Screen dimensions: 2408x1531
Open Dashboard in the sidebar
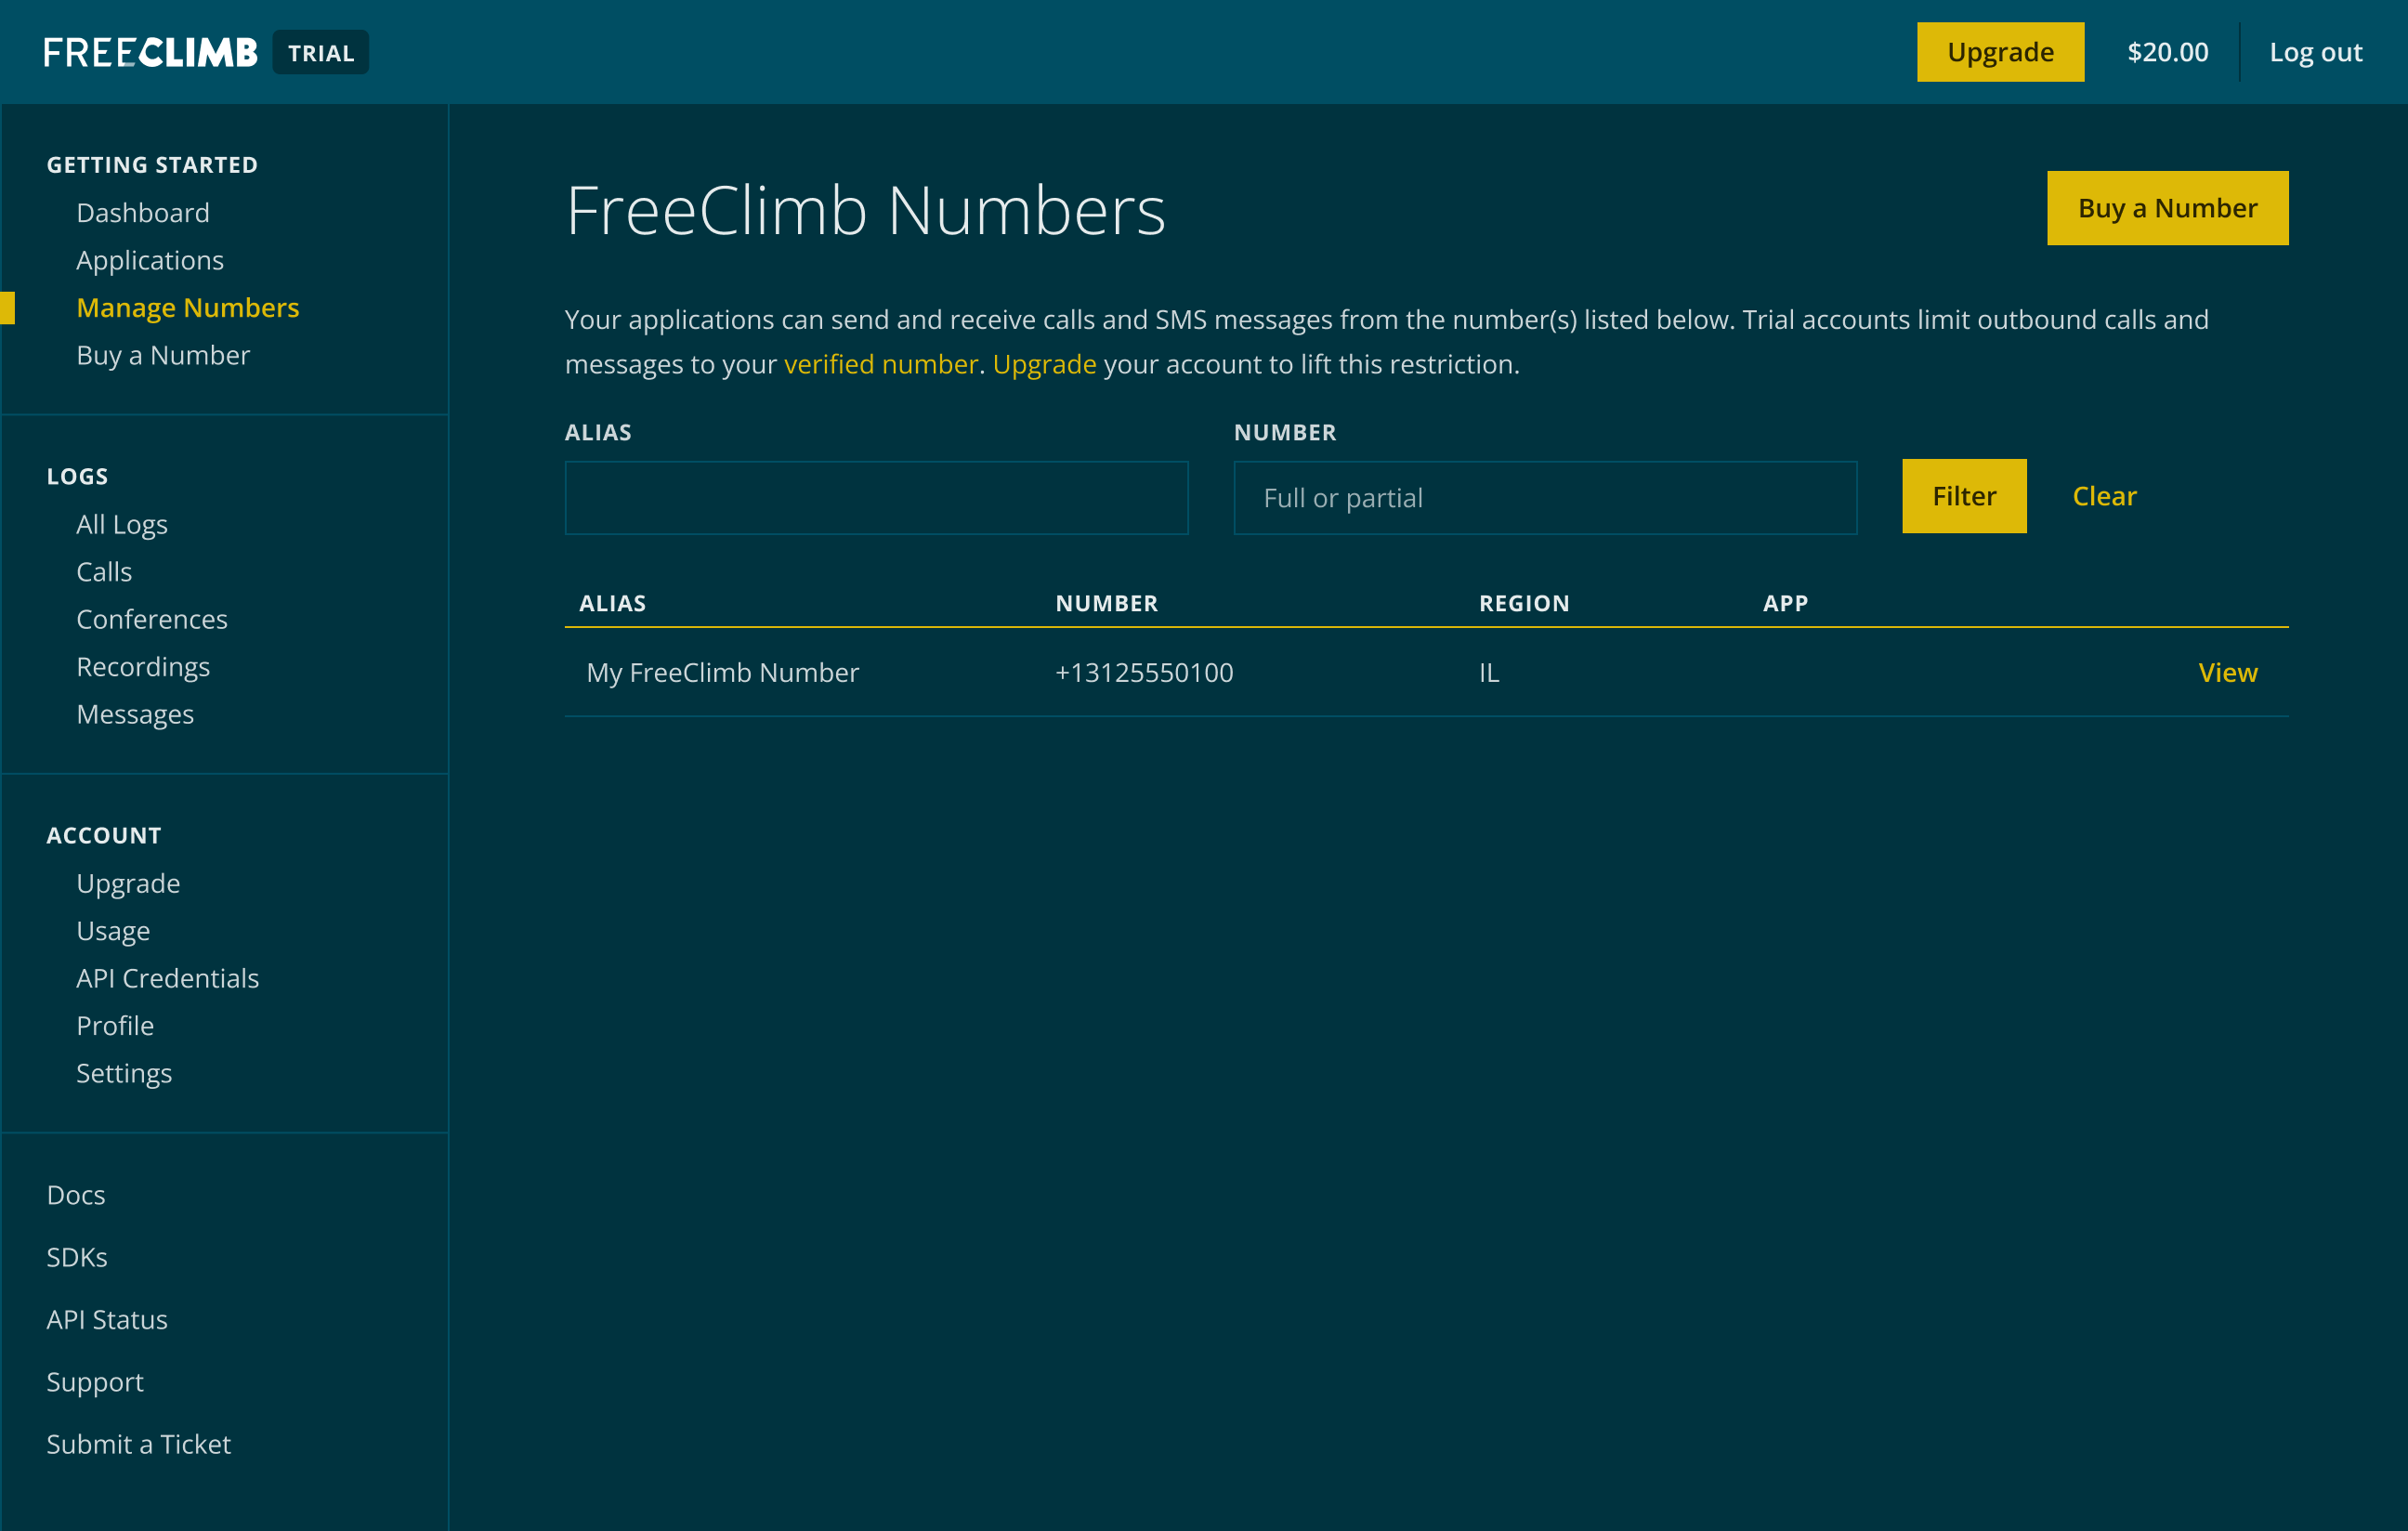[143, 212]
